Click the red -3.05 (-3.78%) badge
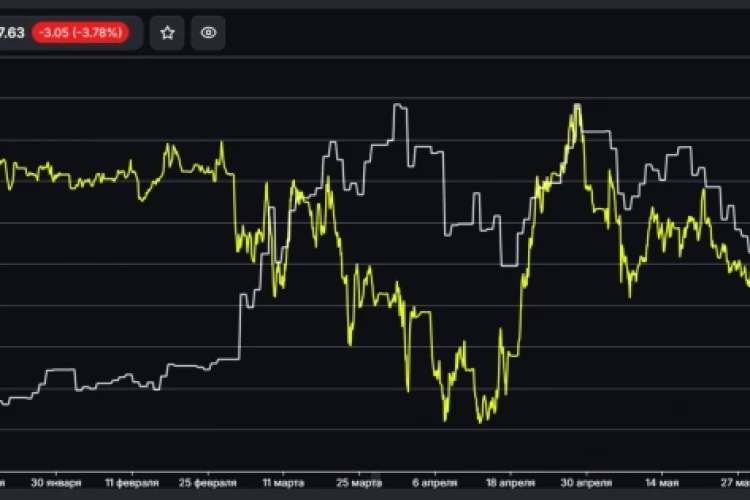 80,33
